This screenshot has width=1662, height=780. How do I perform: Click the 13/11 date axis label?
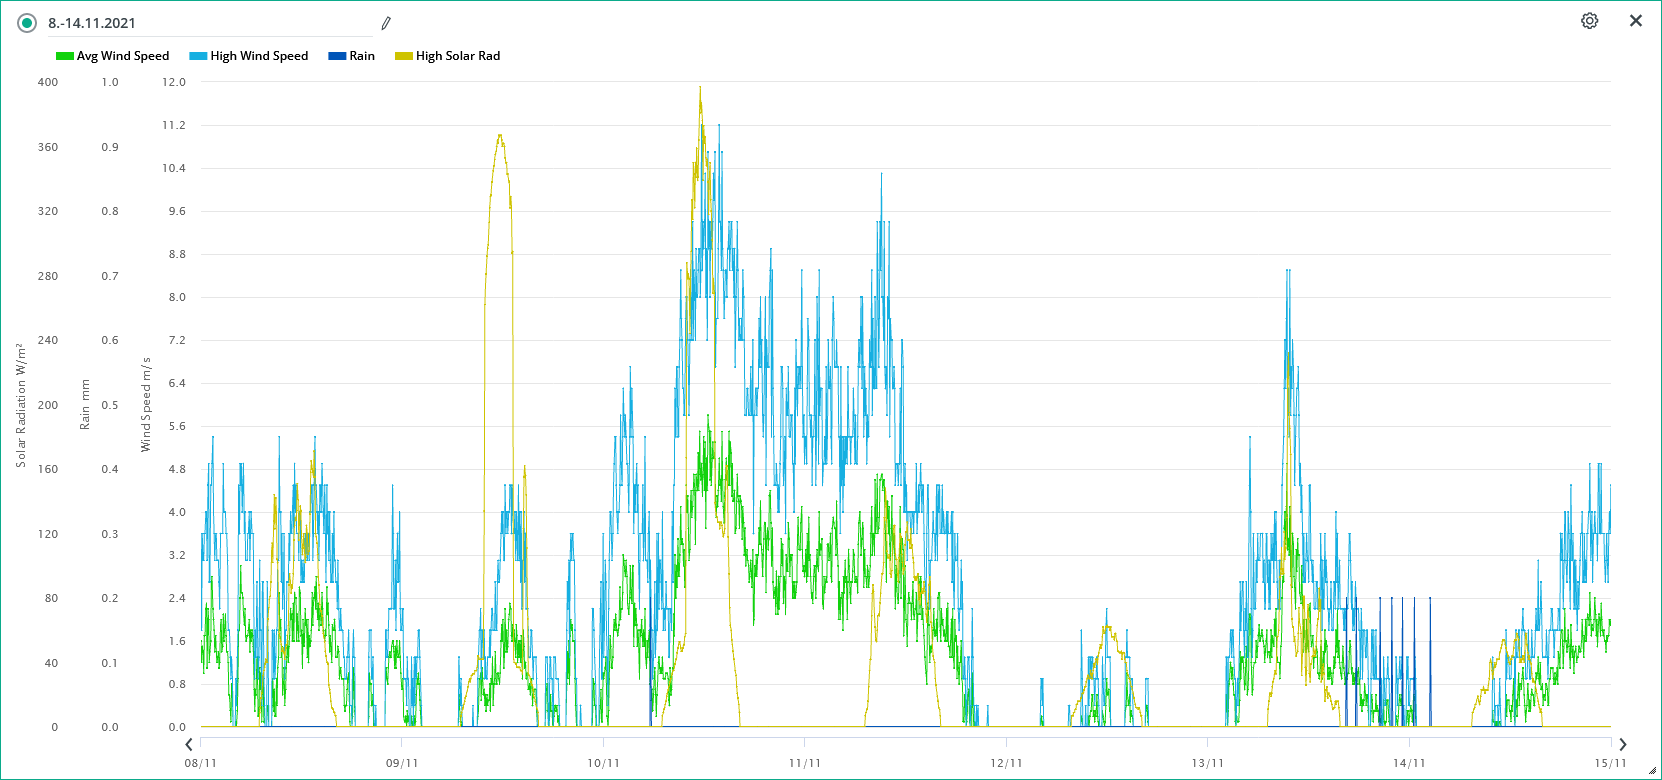(1207, 763)
